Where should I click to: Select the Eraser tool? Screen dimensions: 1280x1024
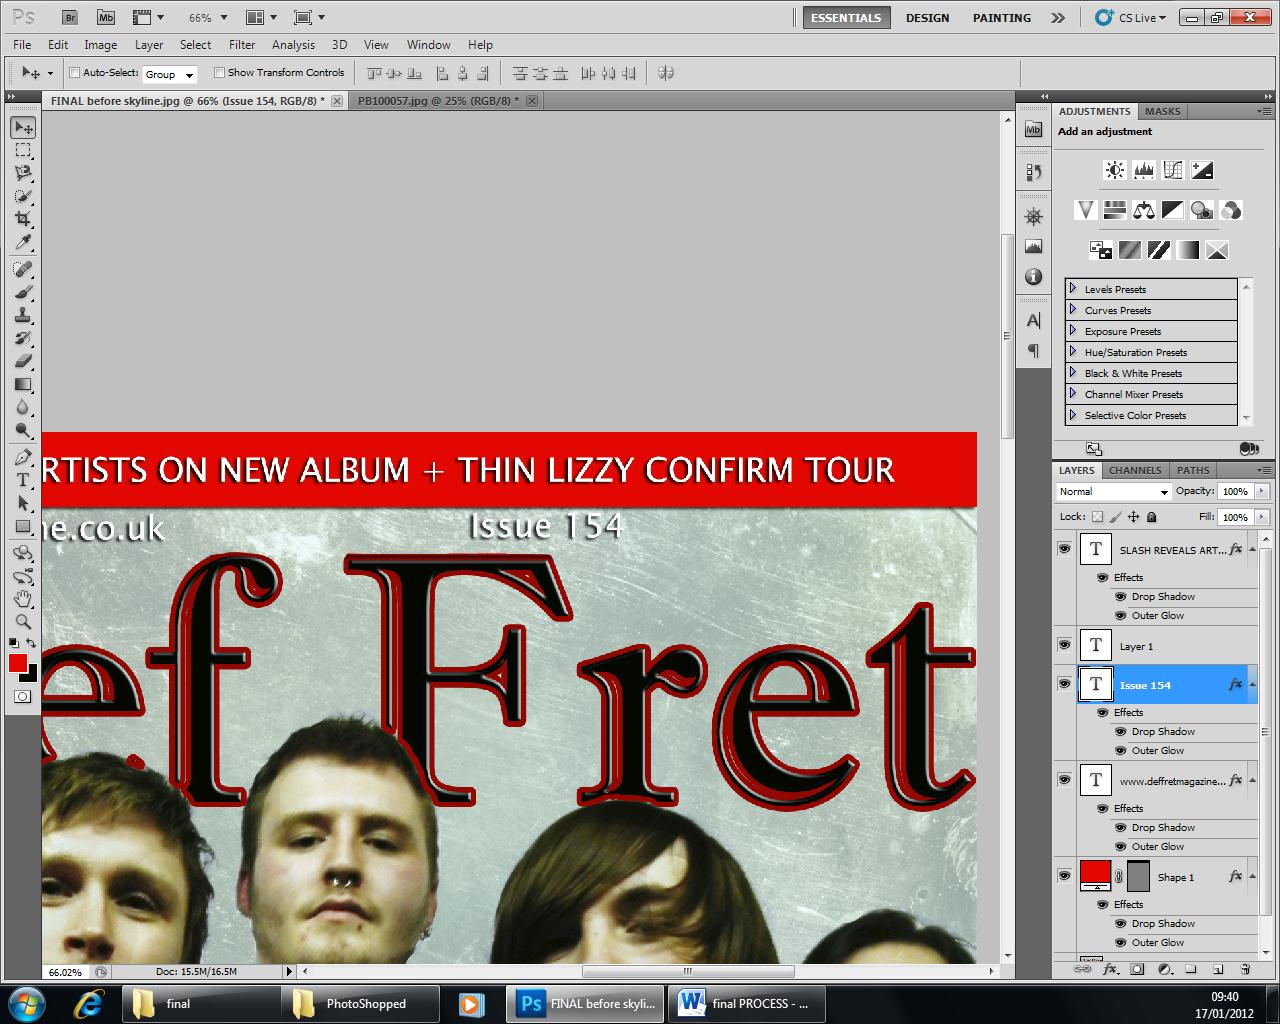[x=23, y=361]
